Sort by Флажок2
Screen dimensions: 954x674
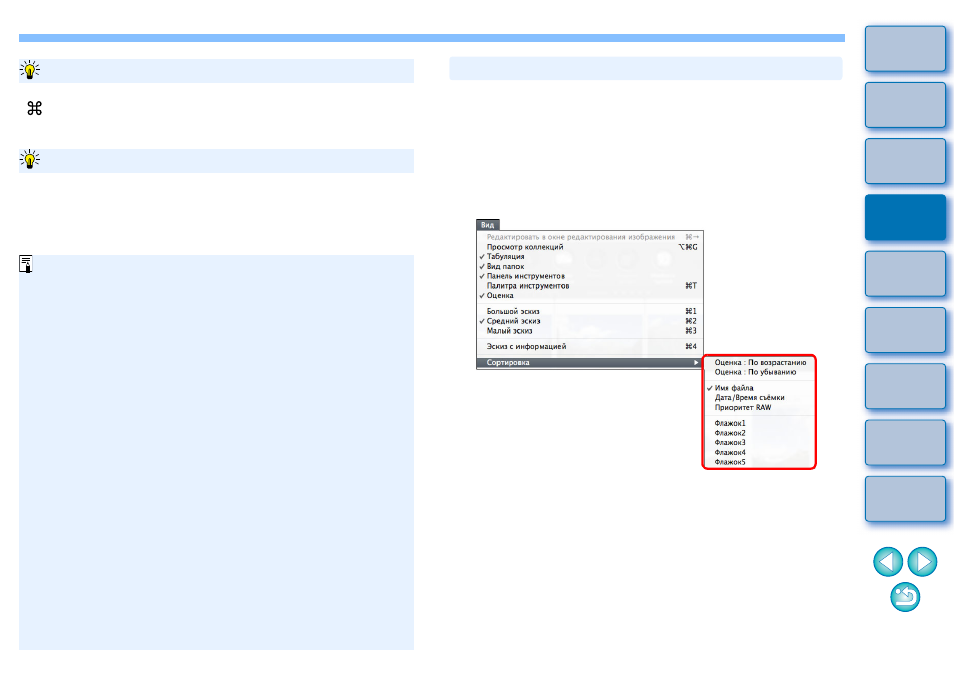pos(759,433)
